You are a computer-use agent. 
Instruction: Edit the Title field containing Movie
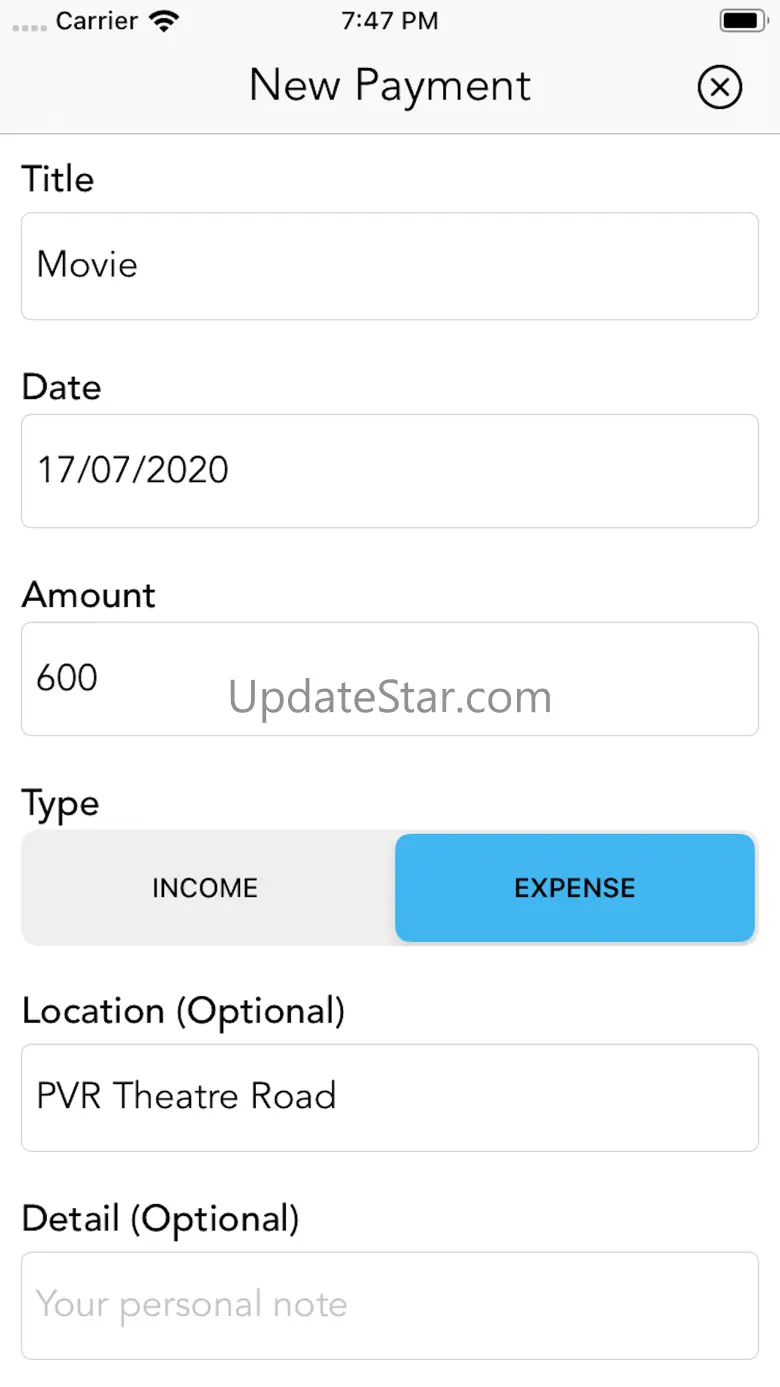pyautogui.click(x=390, y=266)
